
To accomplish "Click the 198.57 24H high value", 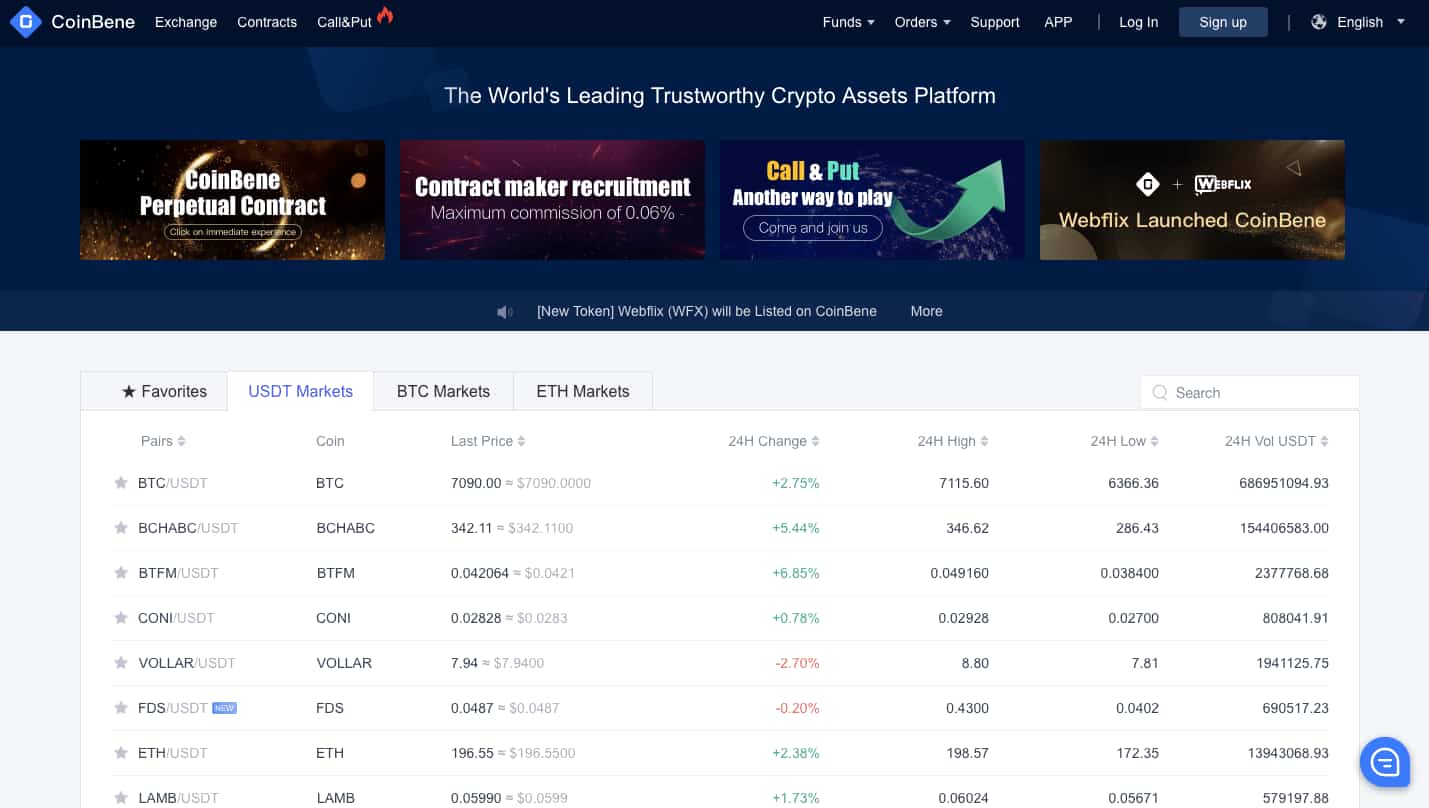I will pyautogui.click(x=967, y=753).
